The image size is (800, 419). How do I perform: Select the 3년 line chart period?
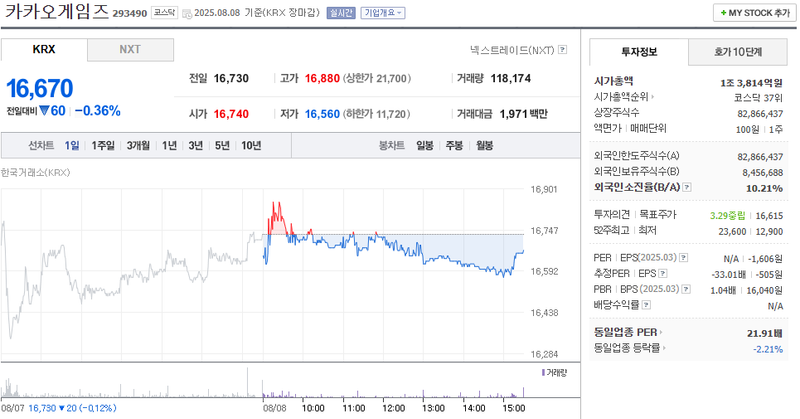tap(195, 145)
